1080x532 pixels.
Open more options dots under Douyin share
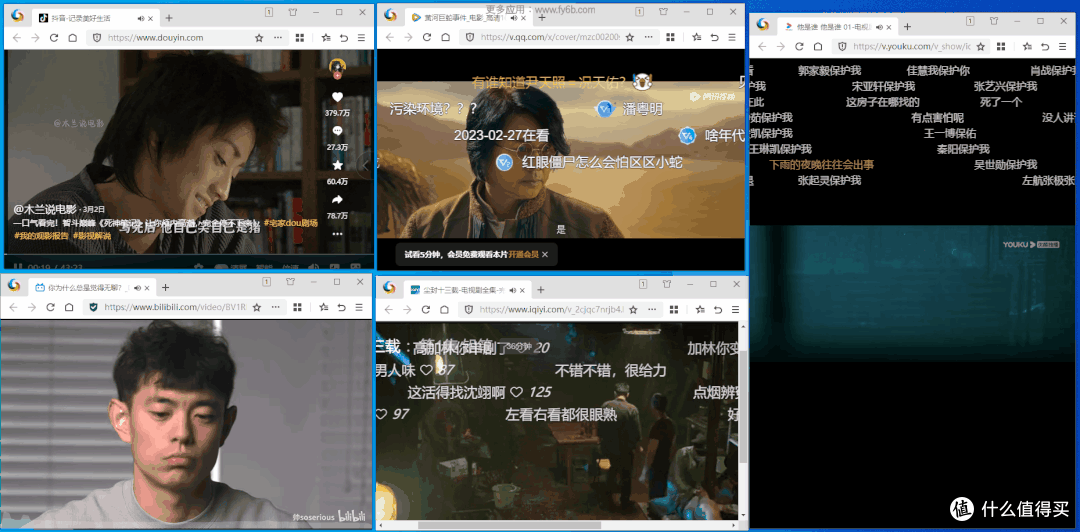(337, 234)
